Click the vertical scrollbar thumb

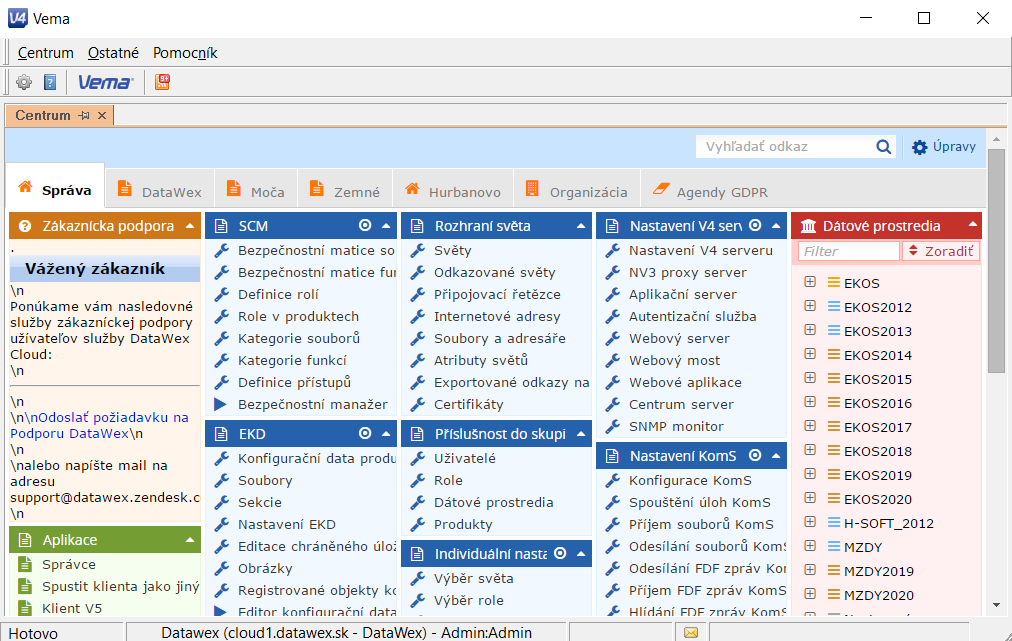[x=997, y=261]
